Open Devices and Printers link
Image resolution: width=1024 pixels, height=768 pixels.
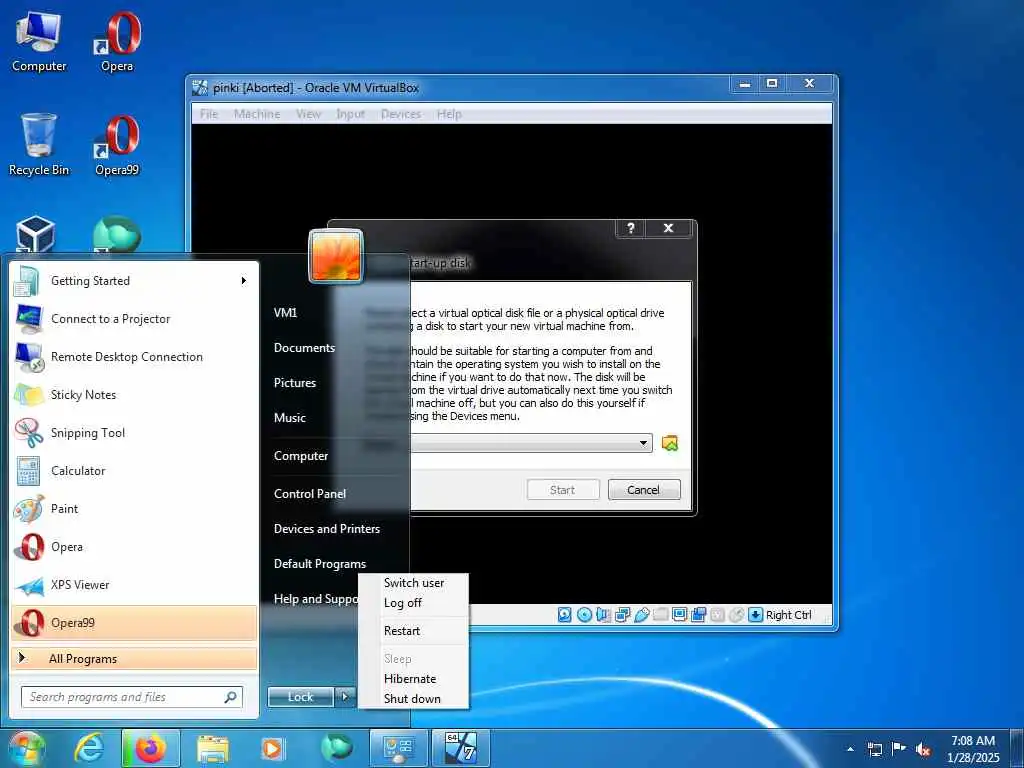click(327, 529)
